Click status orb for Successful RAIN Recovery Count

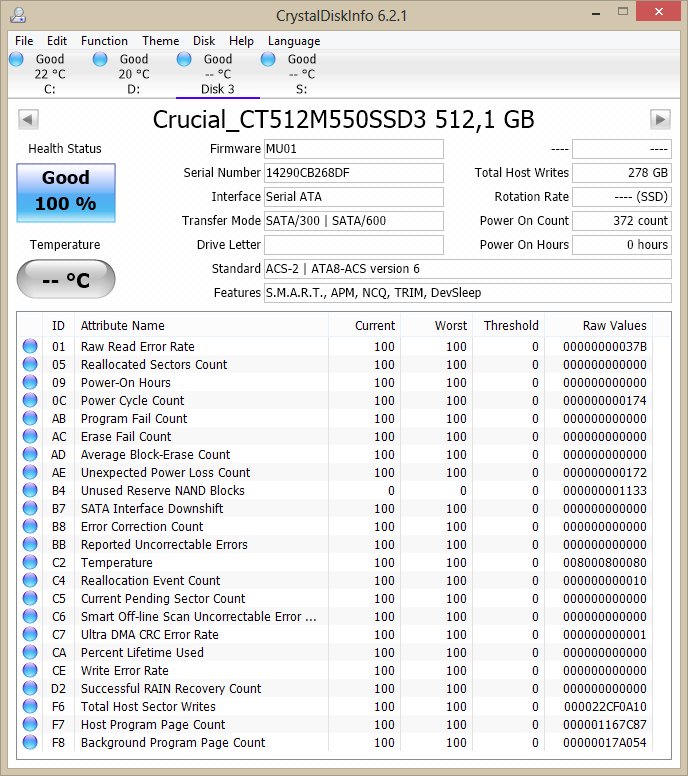click(30, 688)
